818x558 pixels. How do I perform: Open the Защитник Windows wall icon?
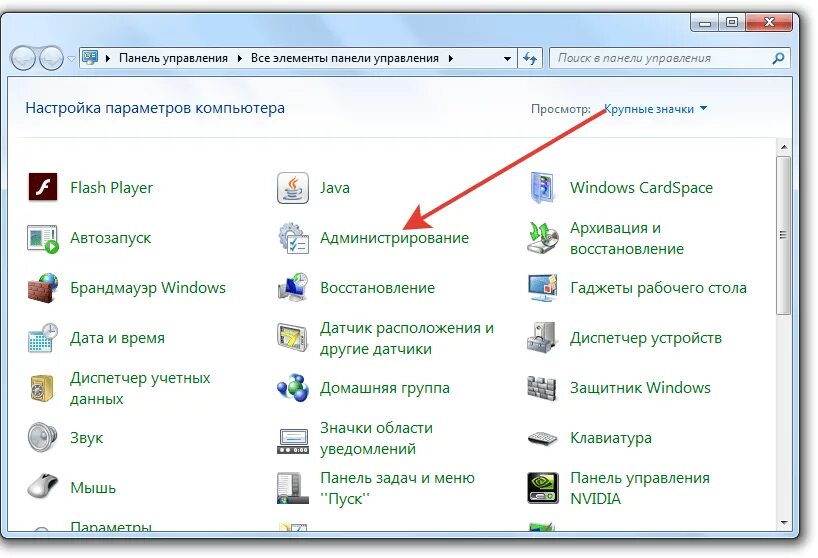click(543, 388)
